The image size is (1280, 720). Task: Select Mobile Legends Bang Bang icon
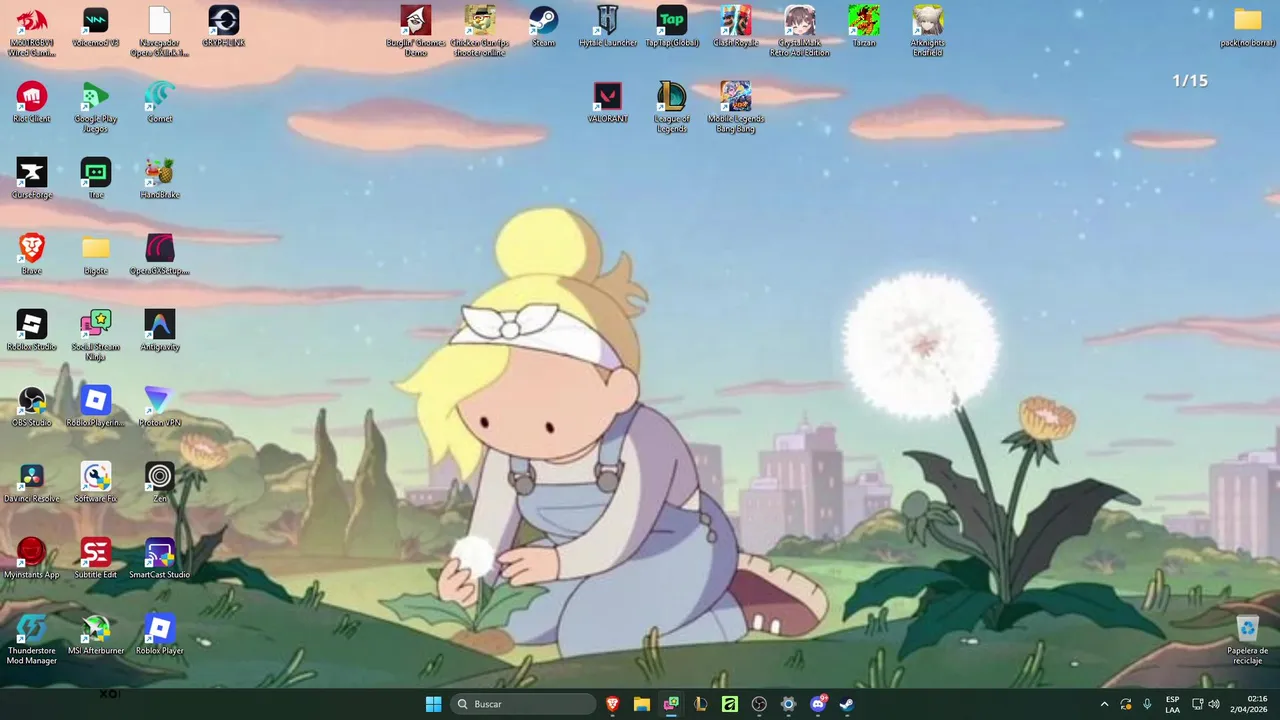pyautogui.click(x=736, y=108)
